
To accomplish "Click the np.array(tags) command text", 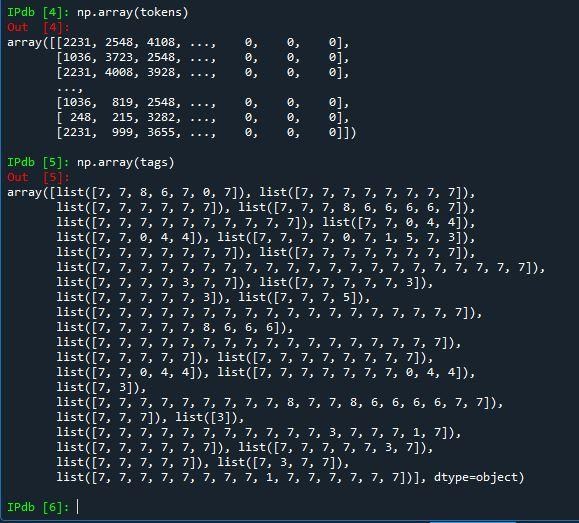I will pos(126,163).
